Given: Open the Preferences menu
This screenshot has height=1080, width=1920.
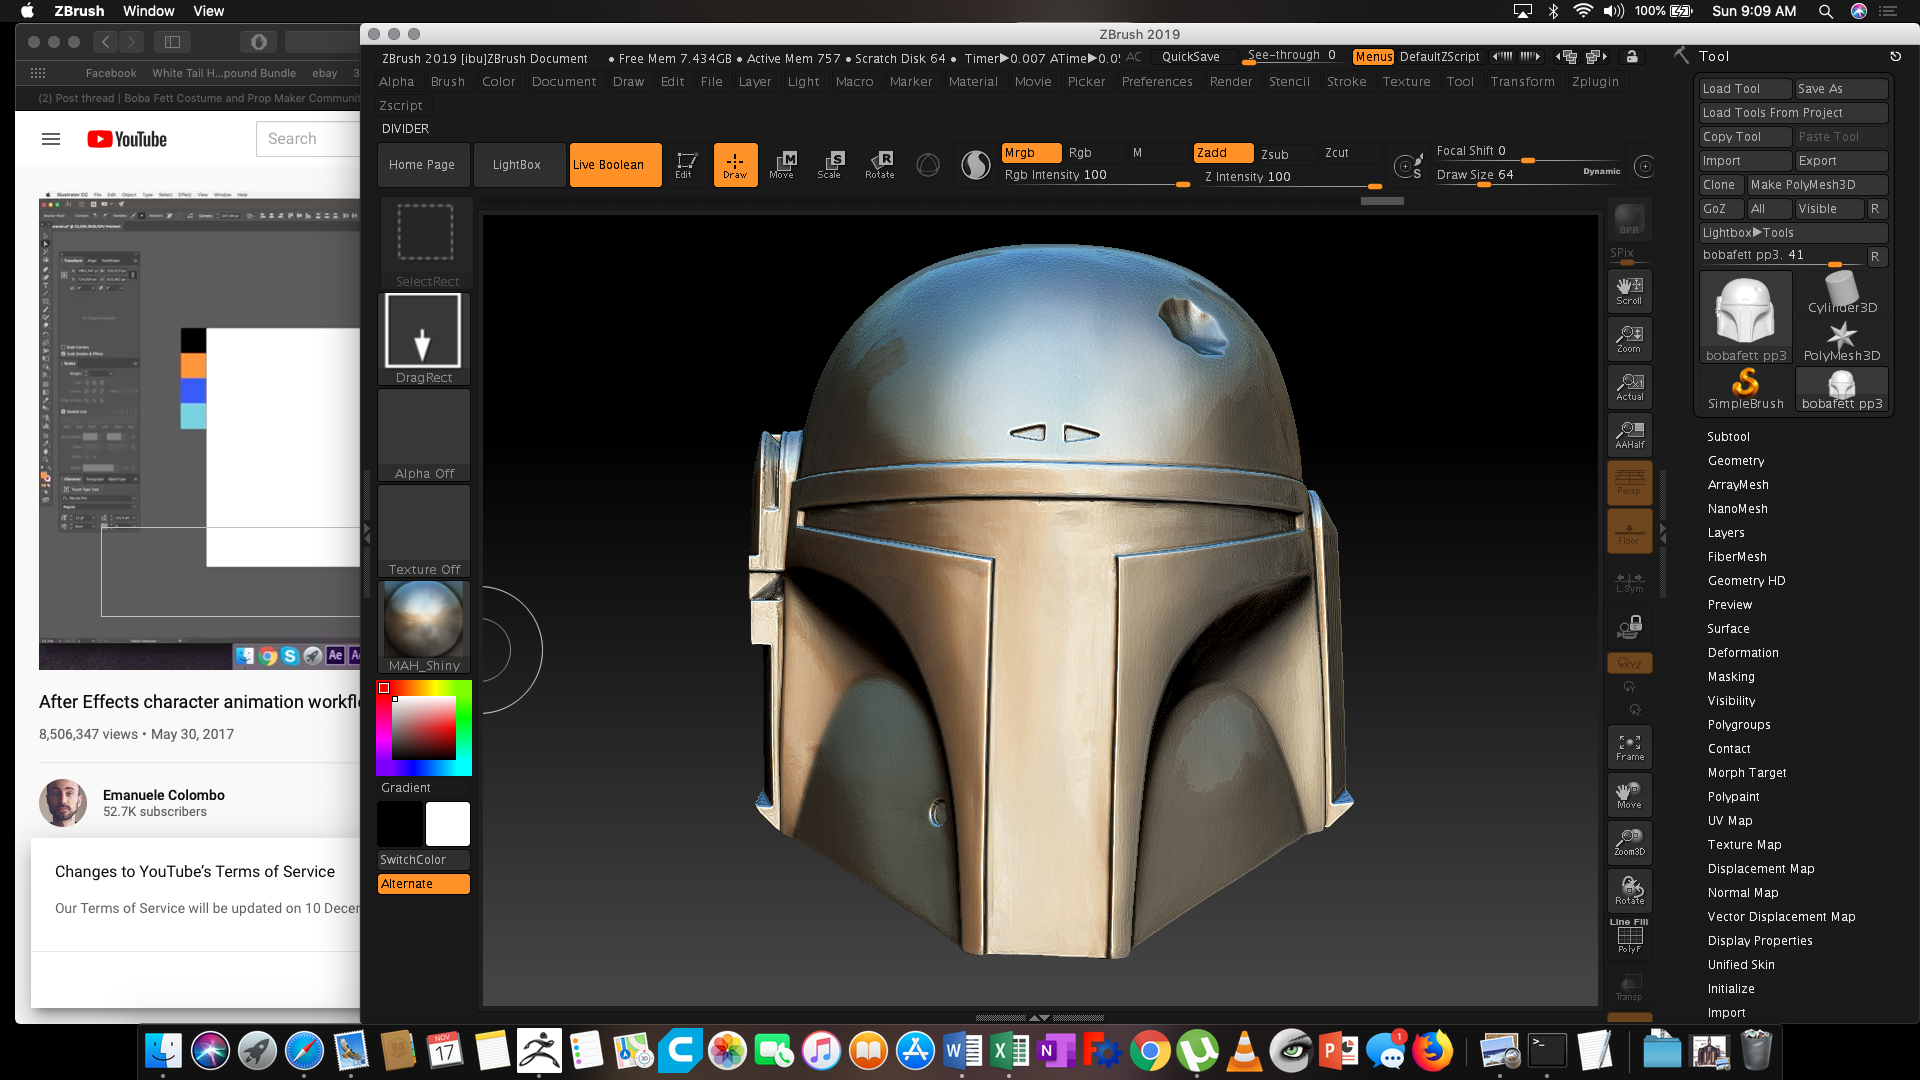Looking at the screenshot, I should coord(1157,82).
